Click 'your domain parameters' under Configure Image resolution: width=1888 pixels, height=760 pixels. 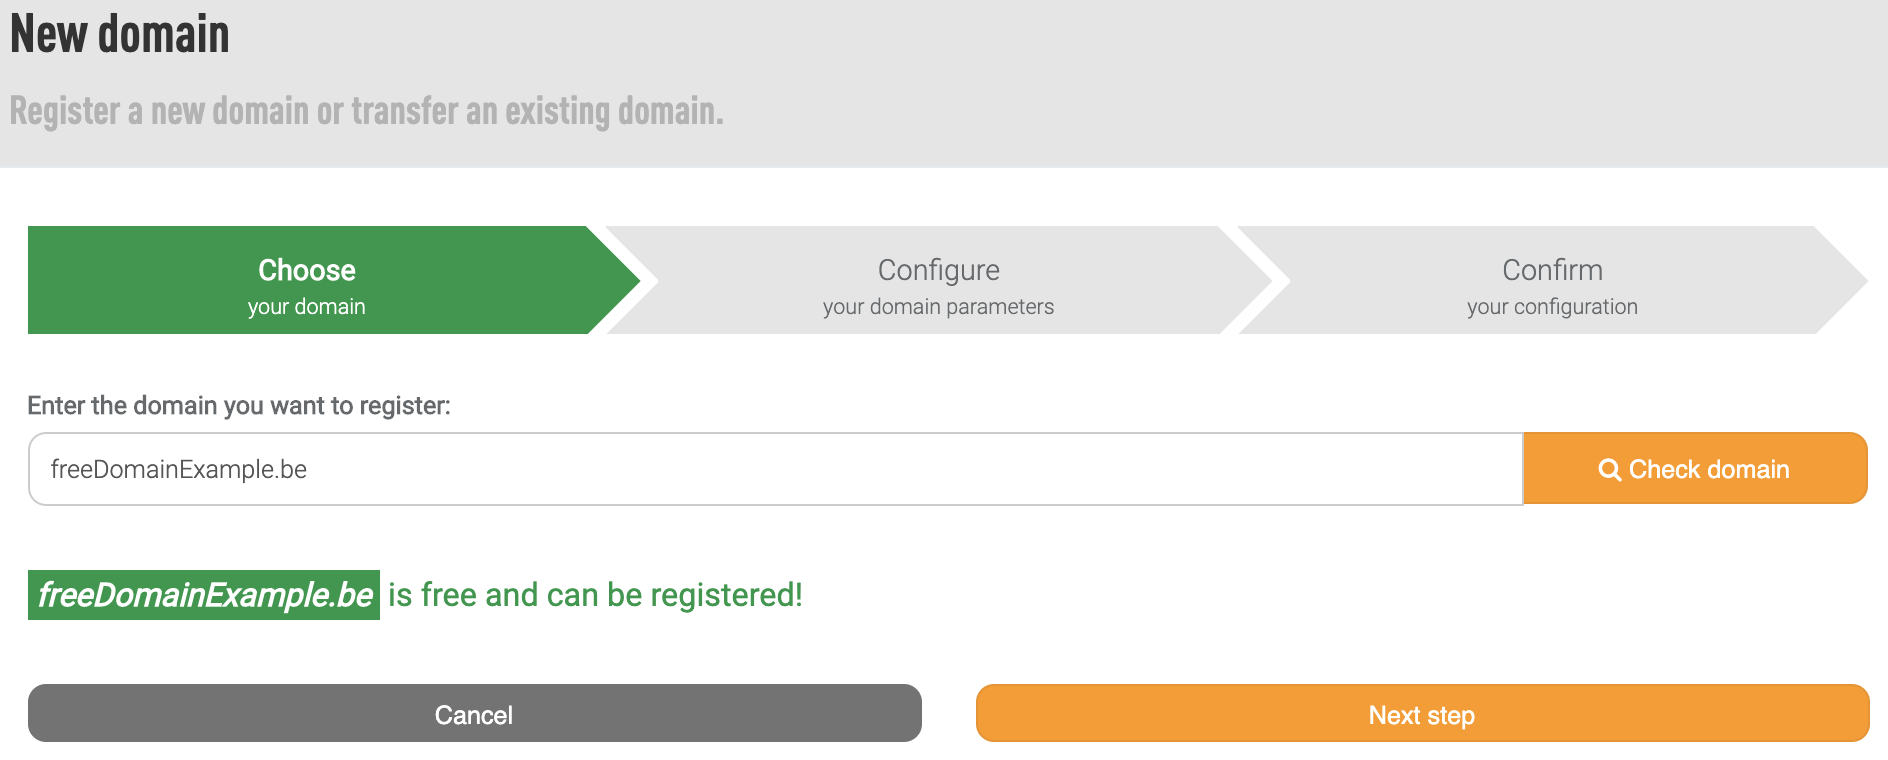[938, 307]
